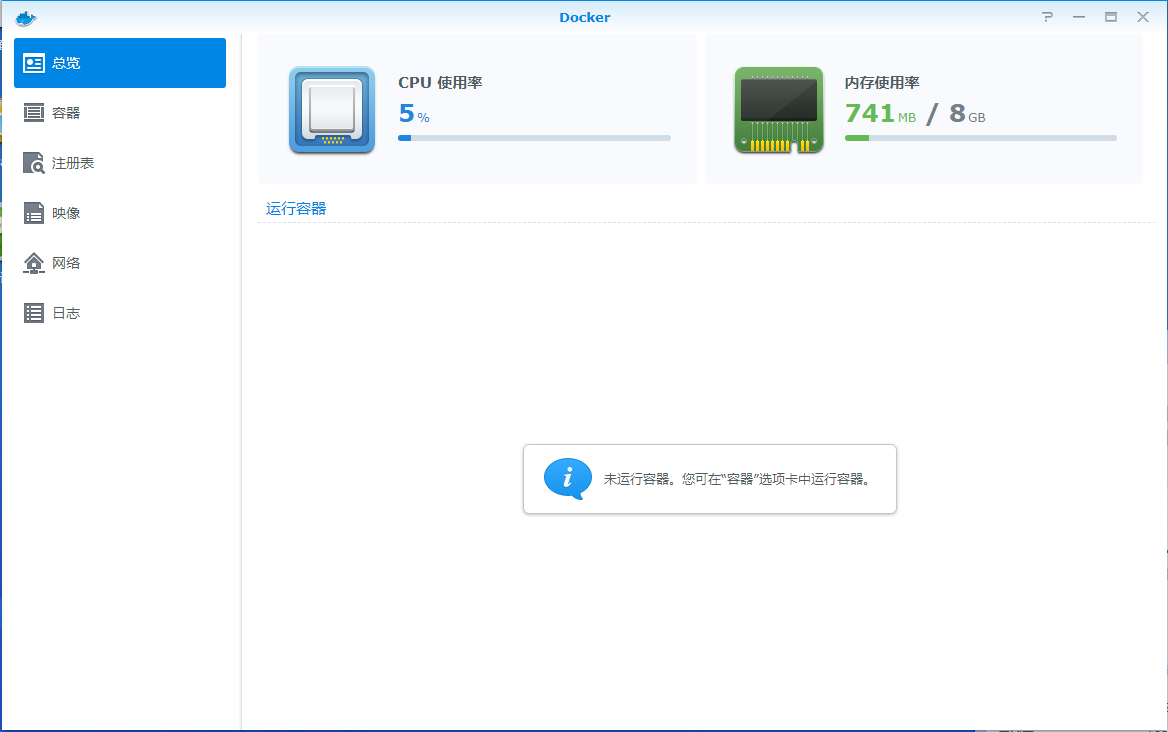Click the 内存使用率 progress bar
The height and width of the screenshot is (732, 1168).
point(980,138)
